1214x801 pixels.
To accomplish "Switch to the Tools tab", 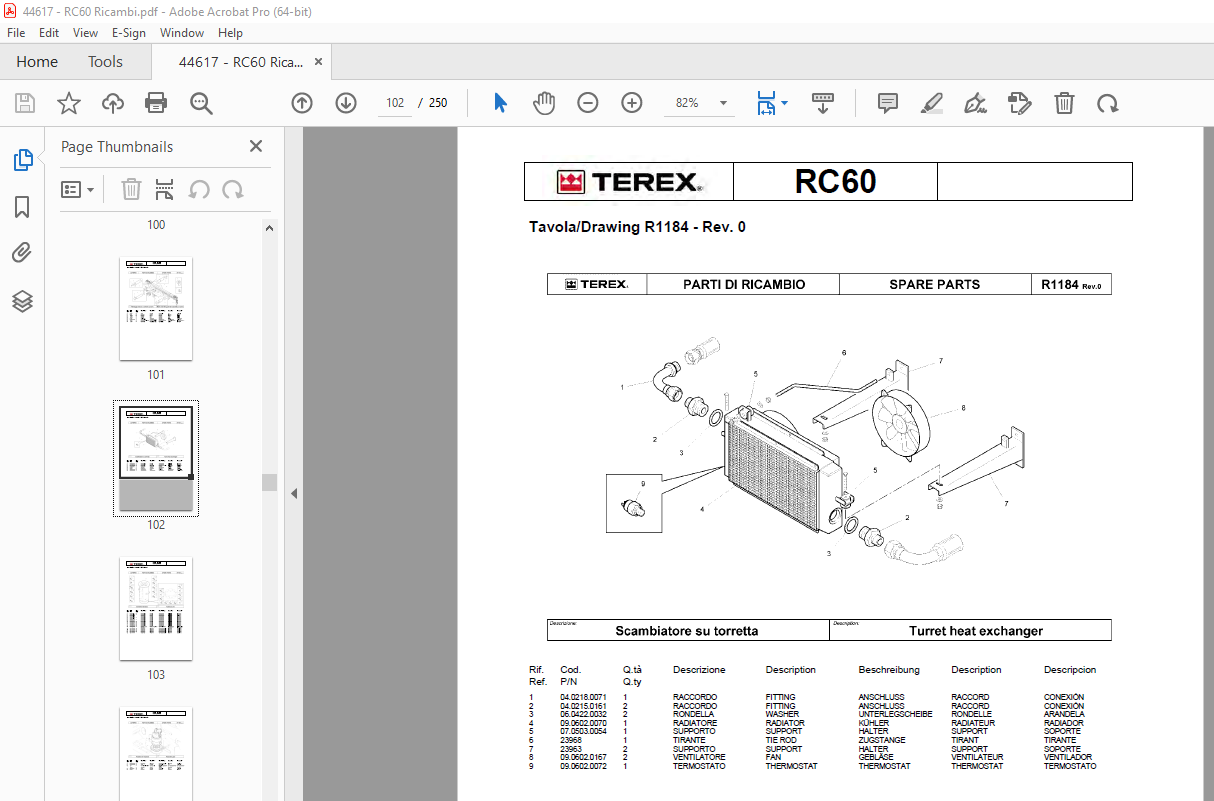I will (105, 62).
